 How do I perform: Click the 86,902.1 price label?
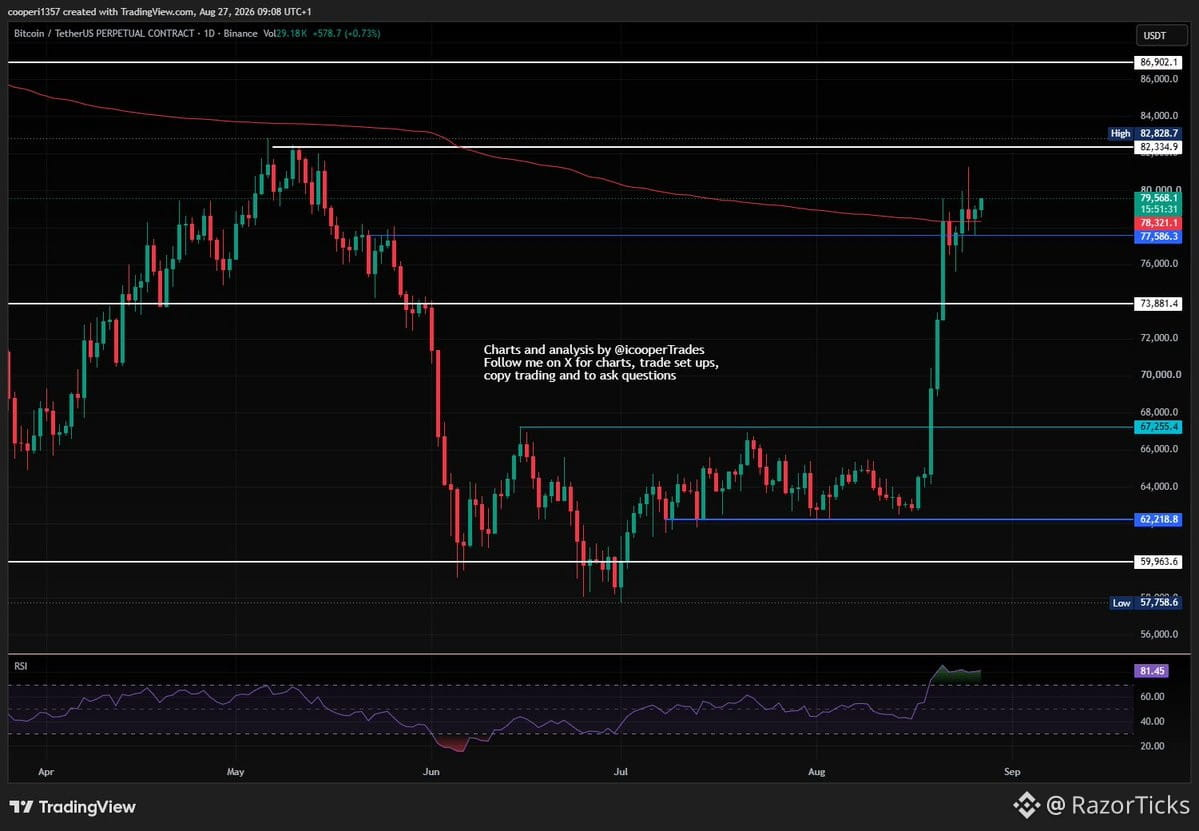coord(1158,63)
